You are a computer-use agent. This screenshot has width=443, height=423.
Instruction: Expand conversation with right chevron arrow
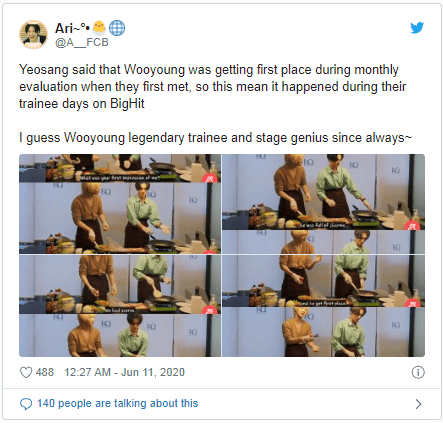tap(418, 404)
